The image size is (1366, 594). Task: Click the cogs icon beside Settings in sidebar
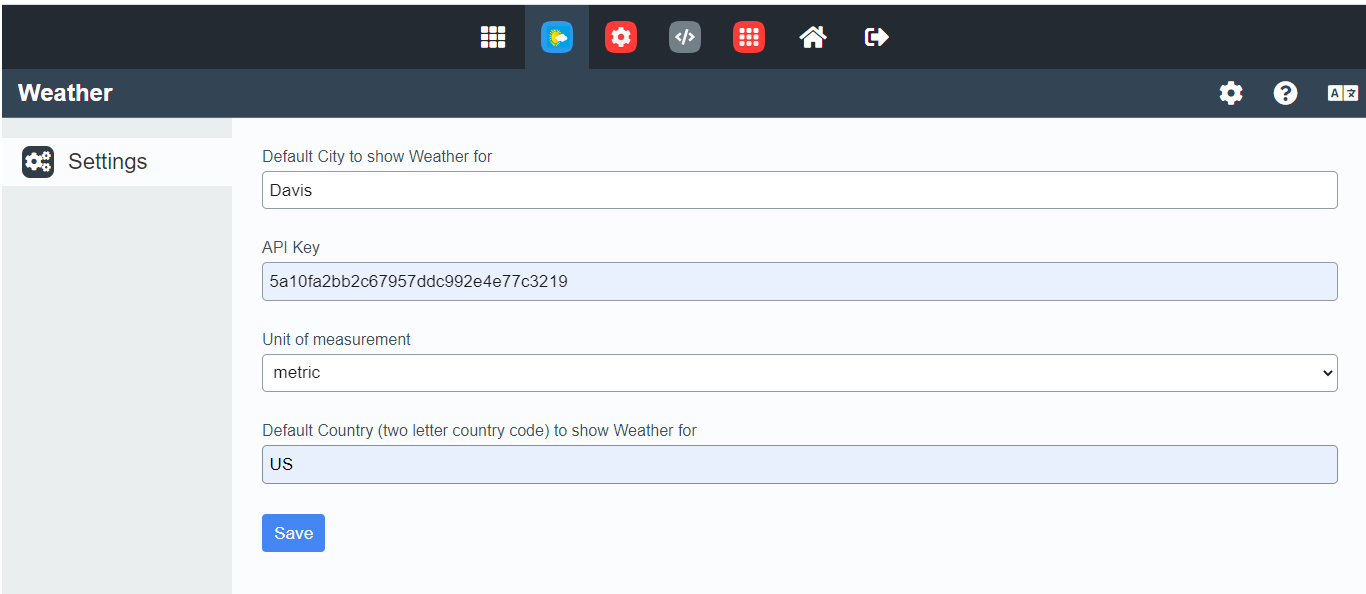(38, 162)
